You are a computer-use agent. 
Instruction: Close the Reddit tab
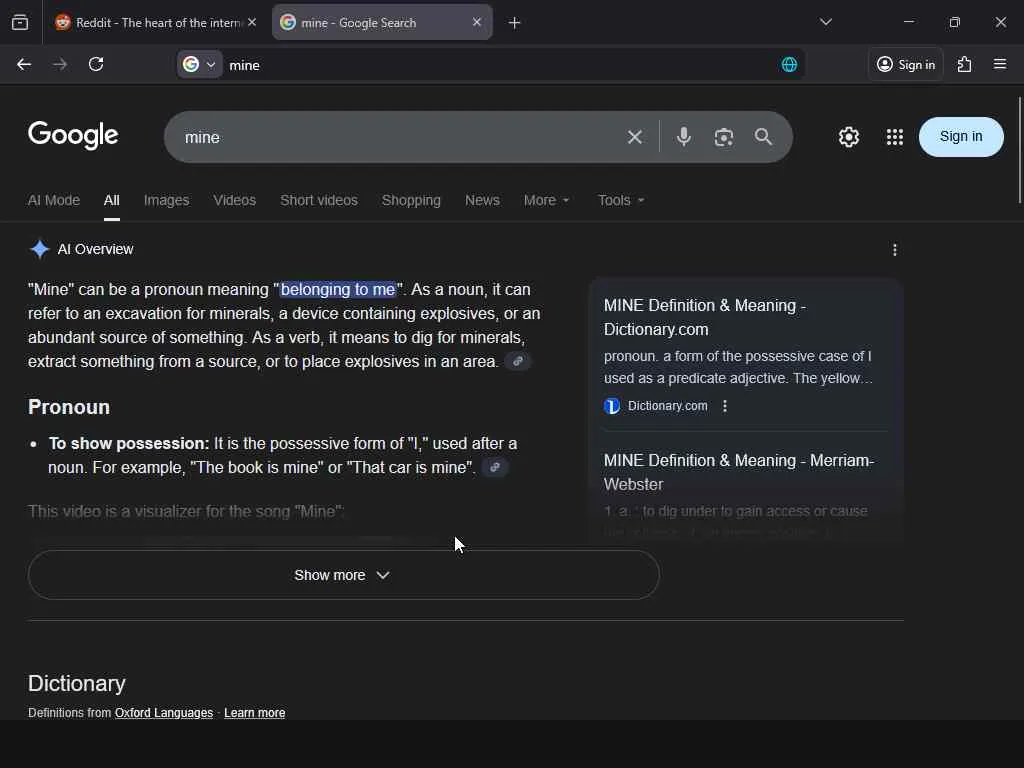click(252, 22)
